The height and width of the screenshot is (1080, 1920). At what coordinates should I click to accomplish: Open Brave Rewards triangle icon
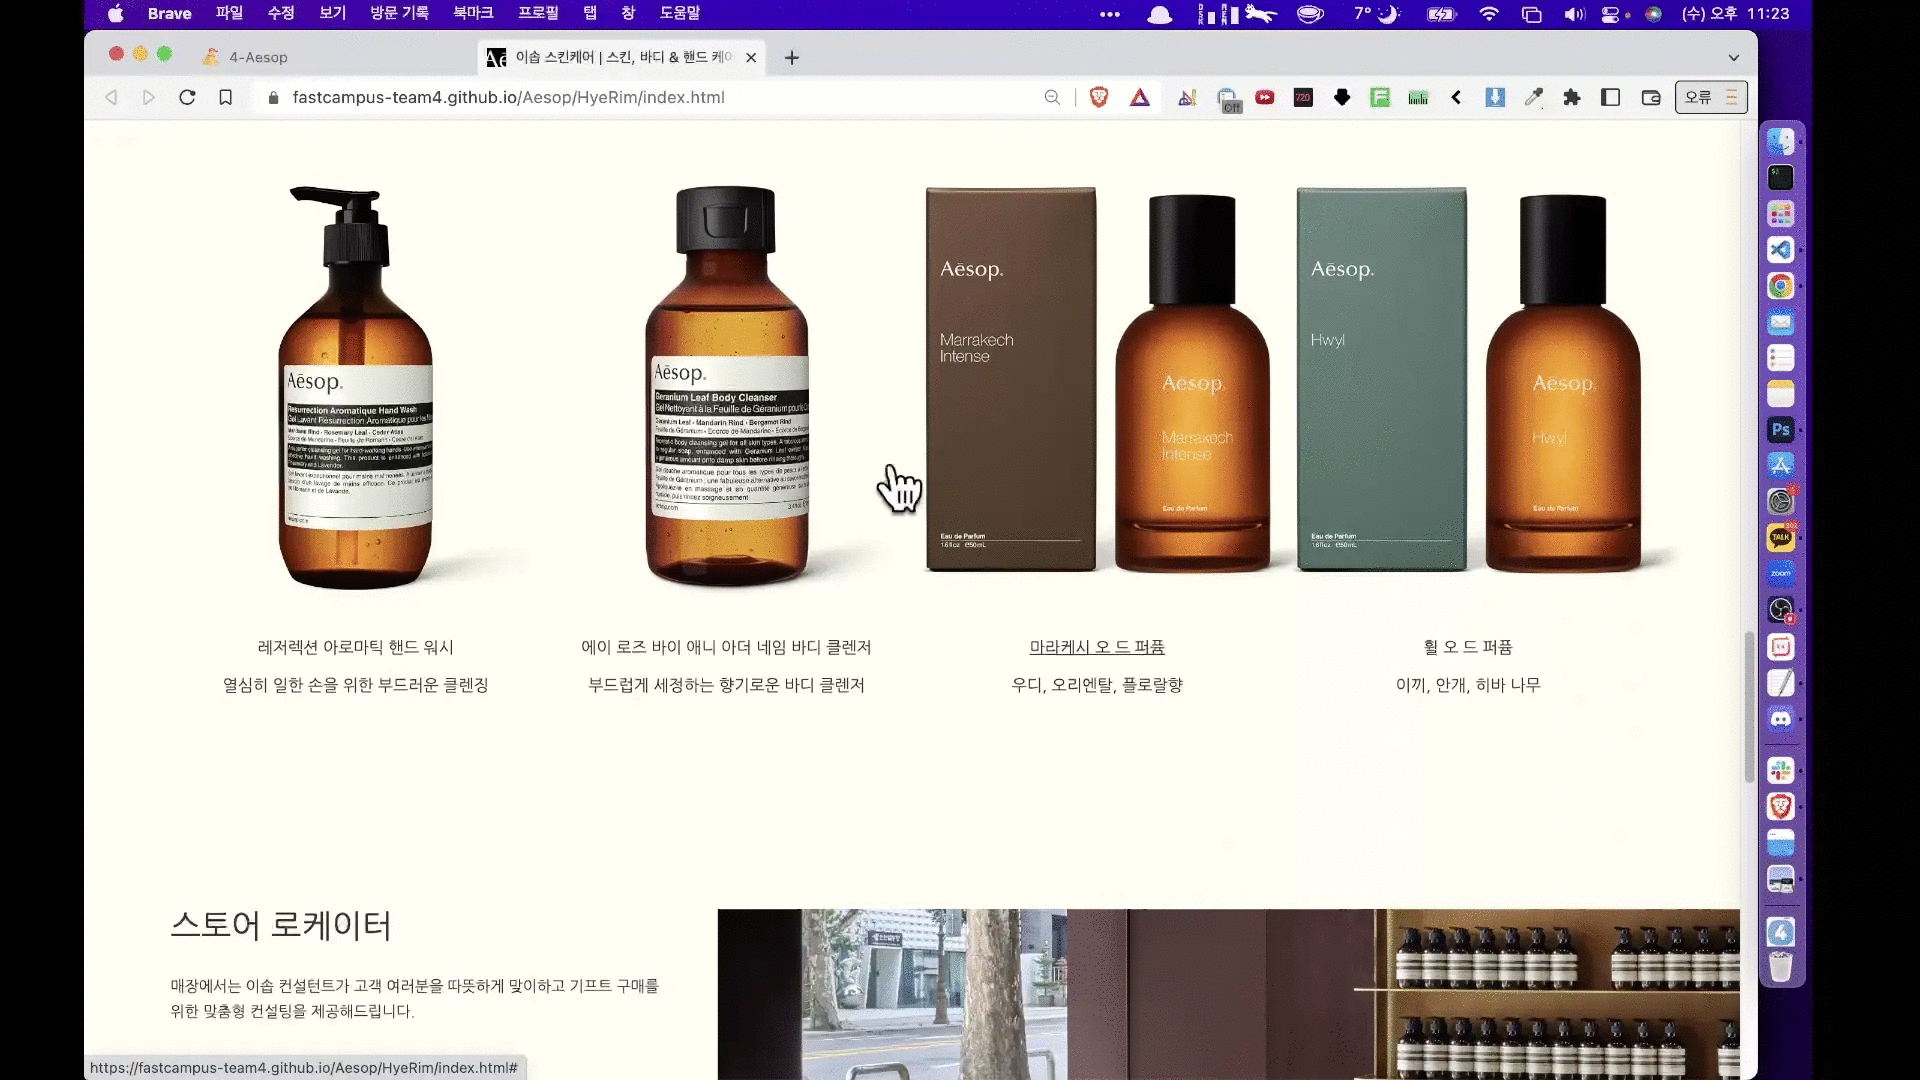tap(1140, 97)
